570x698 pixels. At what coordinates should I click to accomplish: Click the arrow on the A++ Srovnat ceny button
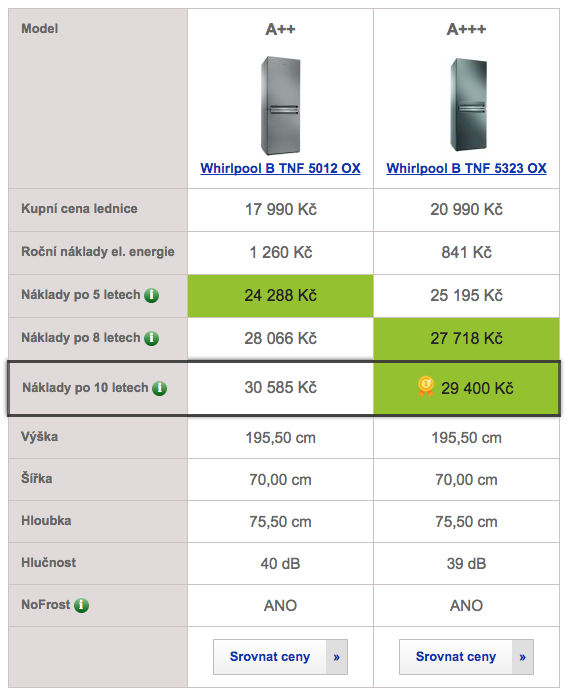coord(337,657)
